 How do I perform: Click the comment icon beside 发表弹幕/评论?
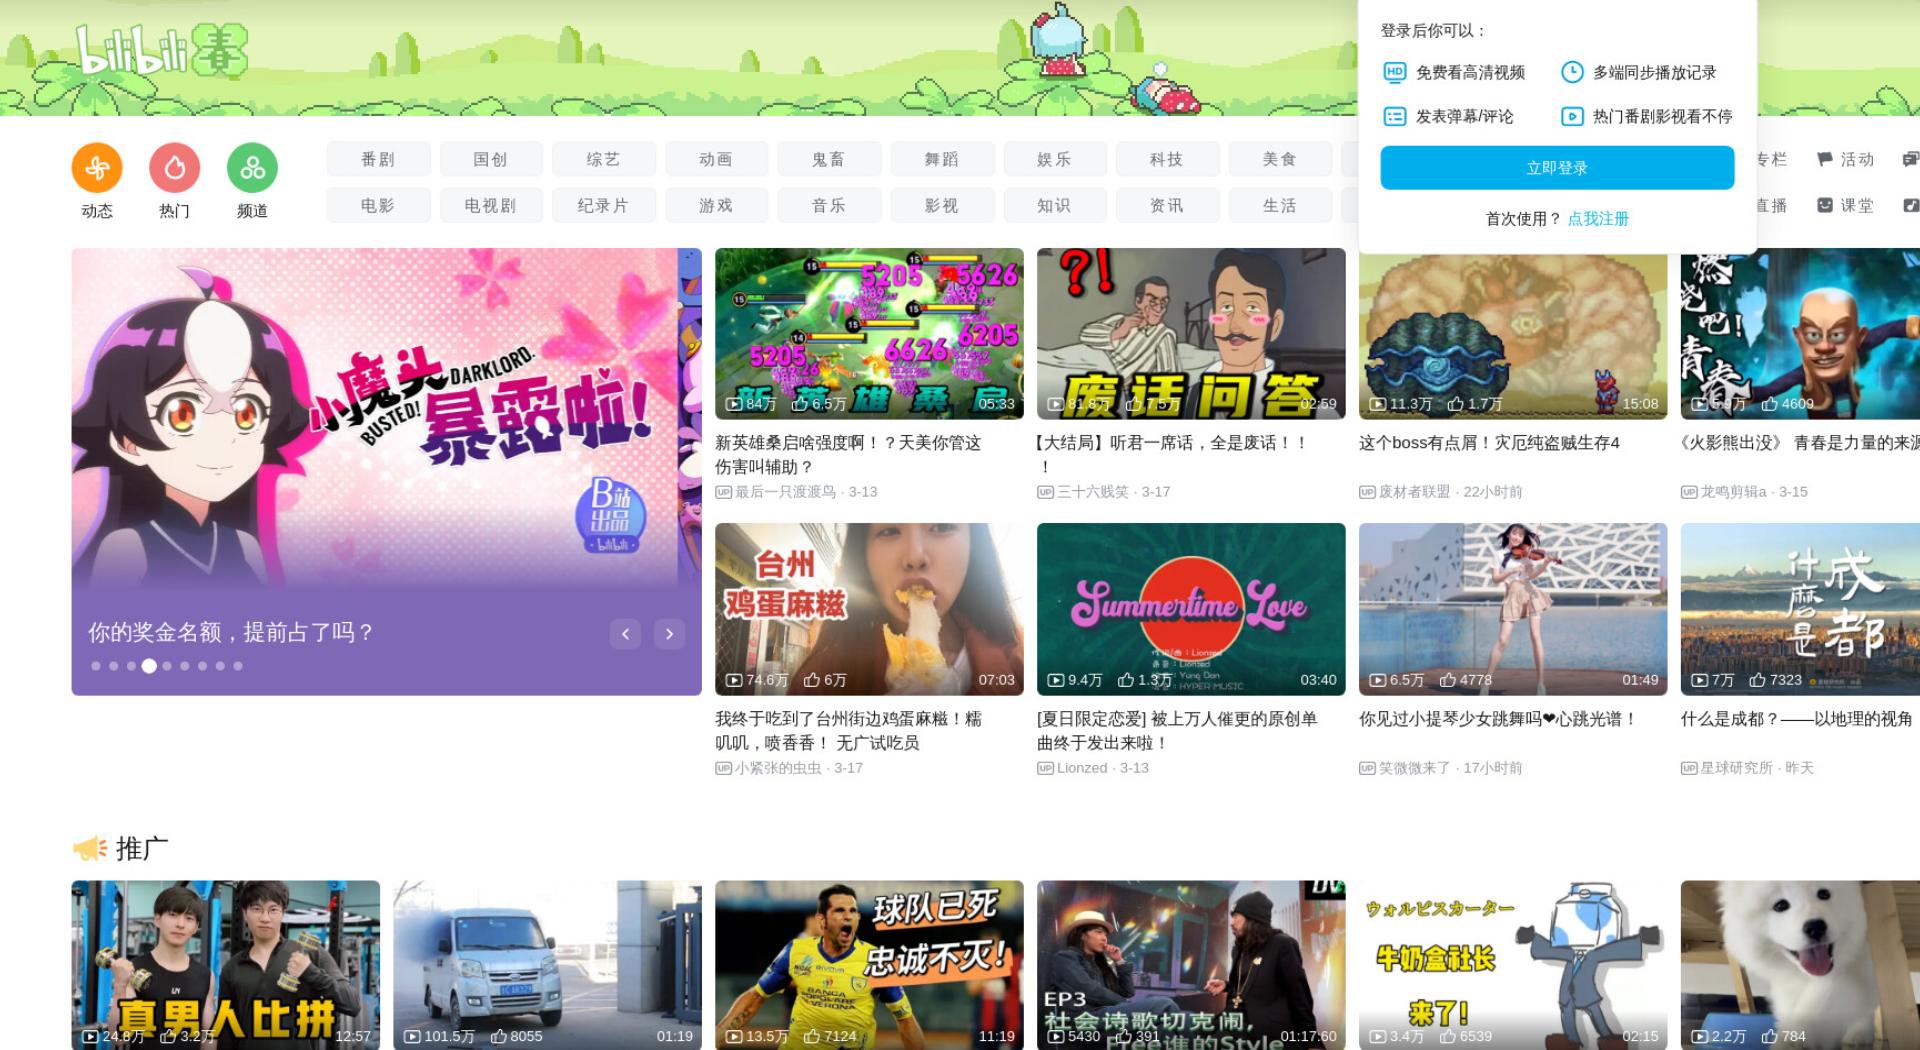[1395, 116]
